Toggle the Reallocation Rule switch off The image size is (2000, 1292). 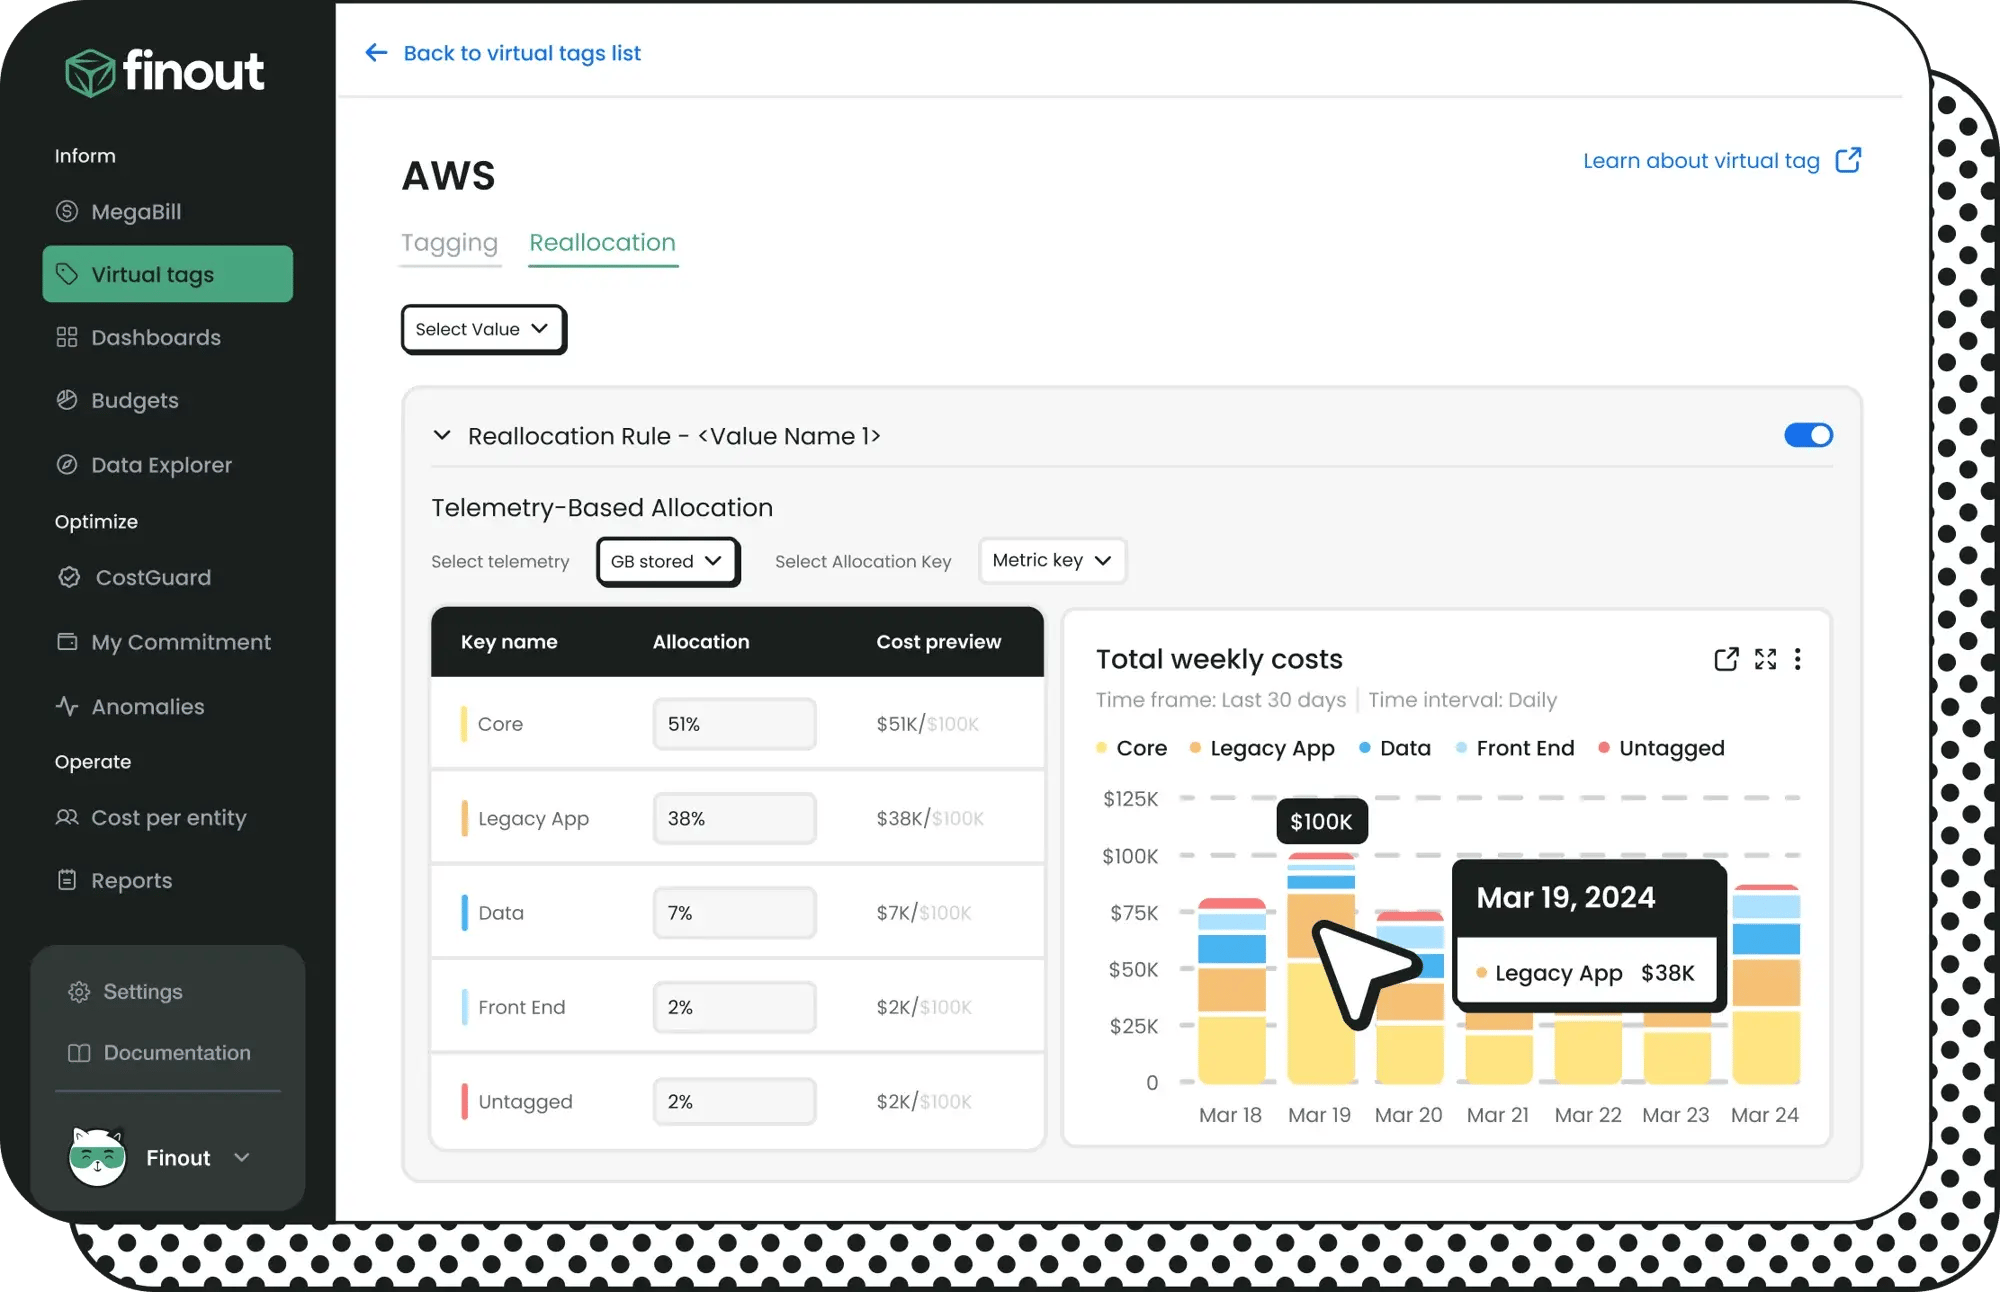point(1808,435)
